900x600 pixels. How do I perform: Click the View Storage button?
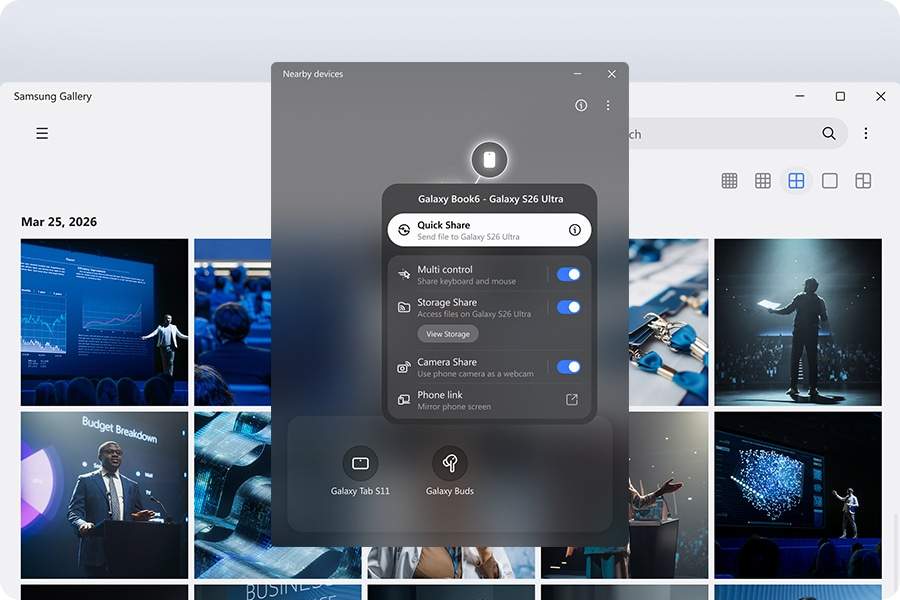[448, 334]
